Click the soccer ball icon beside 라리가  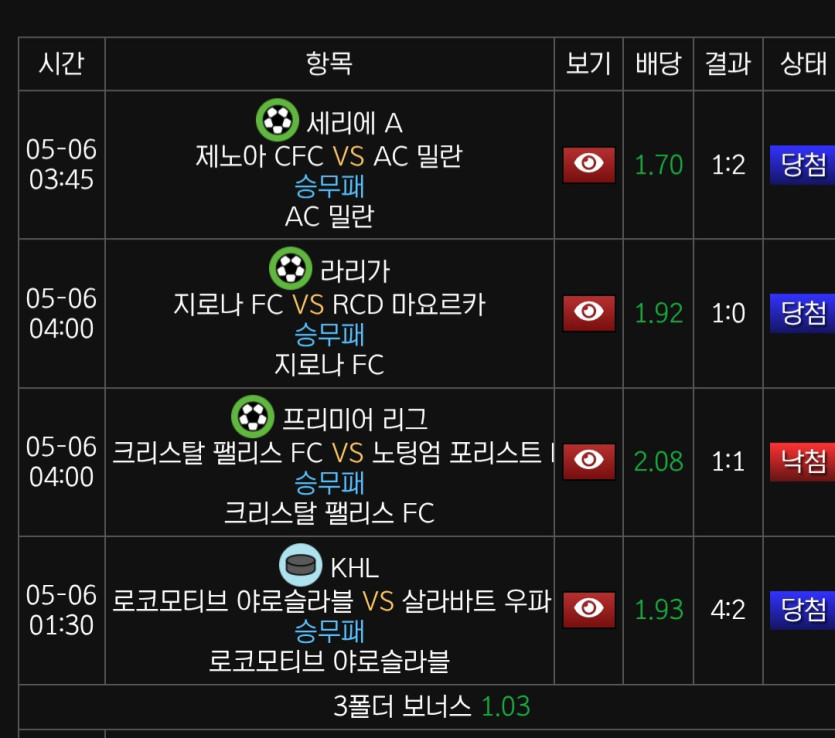pos(290,268)
